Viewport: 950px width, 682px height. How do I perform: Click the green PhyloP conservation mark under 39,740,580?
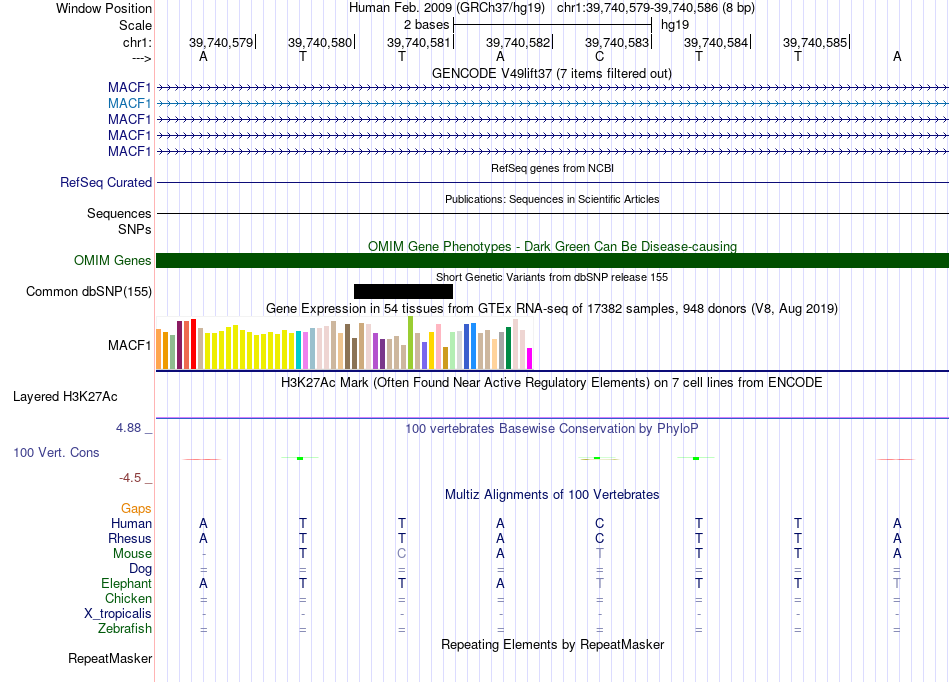pyautogui.click(x=300, y=459)
